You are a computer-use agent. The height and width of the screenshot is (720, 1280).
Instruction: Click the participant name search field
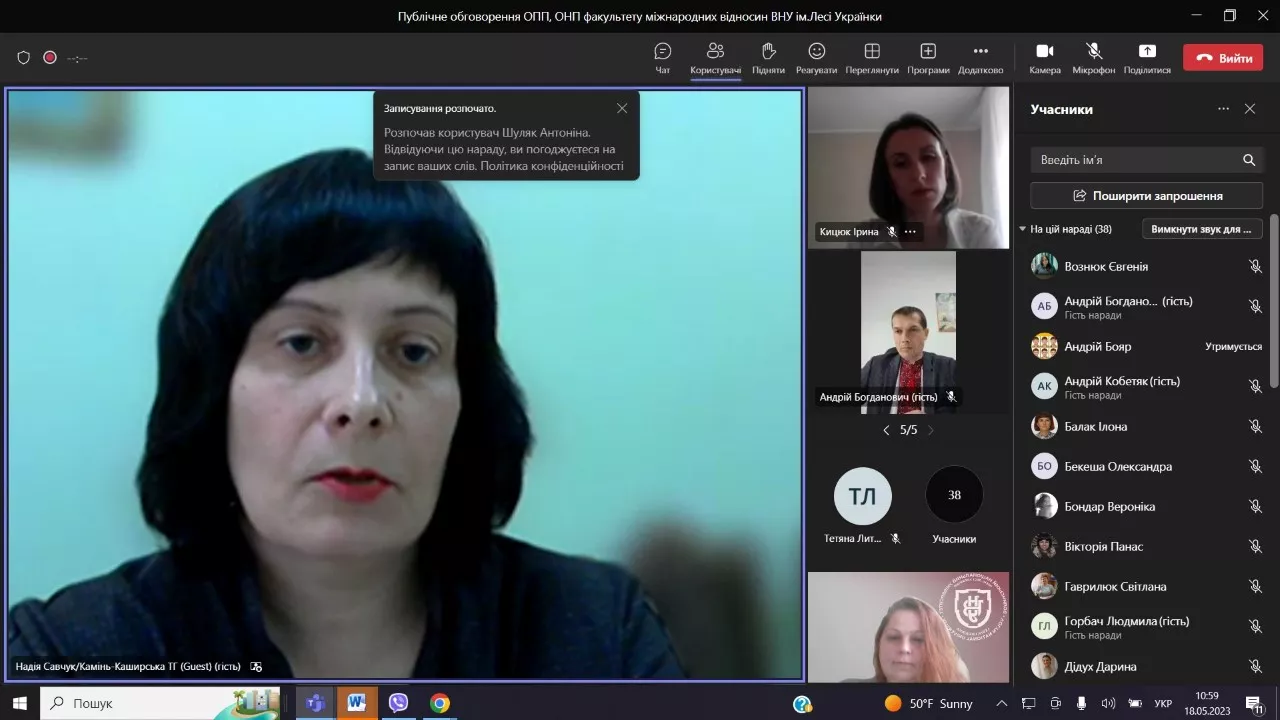(x=1135, y=160)
